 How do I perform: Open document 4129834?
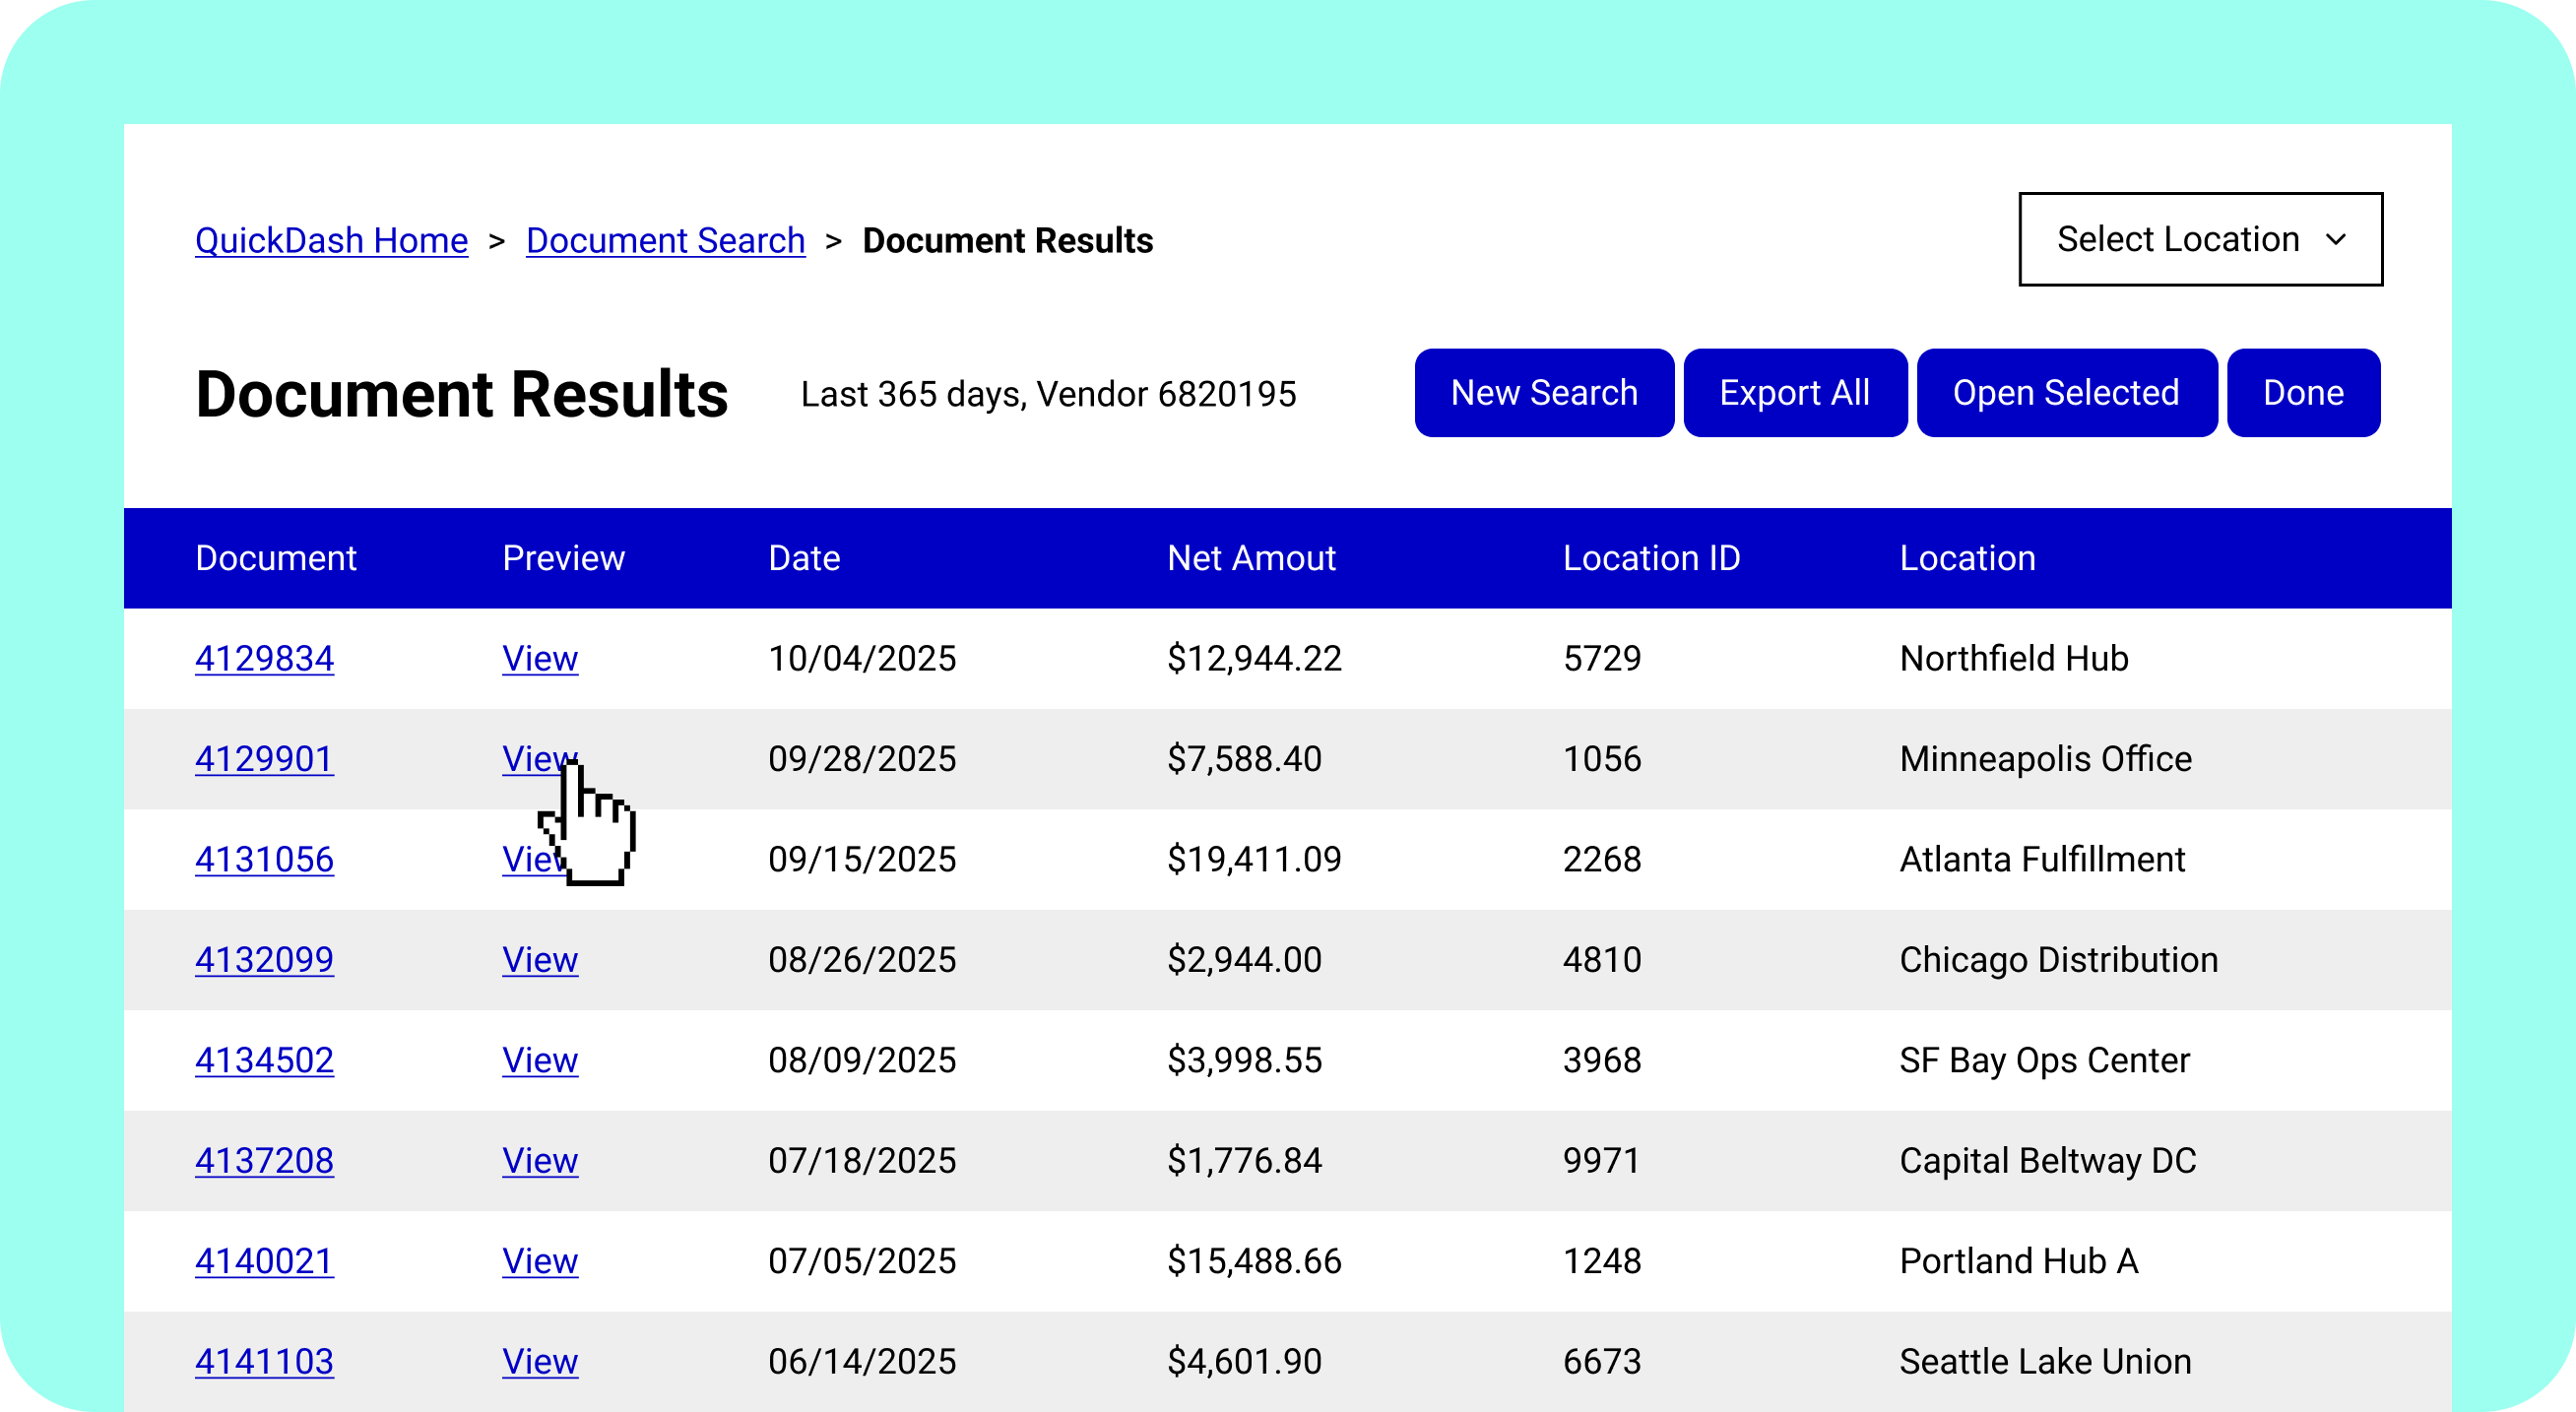tap(264, 658)
